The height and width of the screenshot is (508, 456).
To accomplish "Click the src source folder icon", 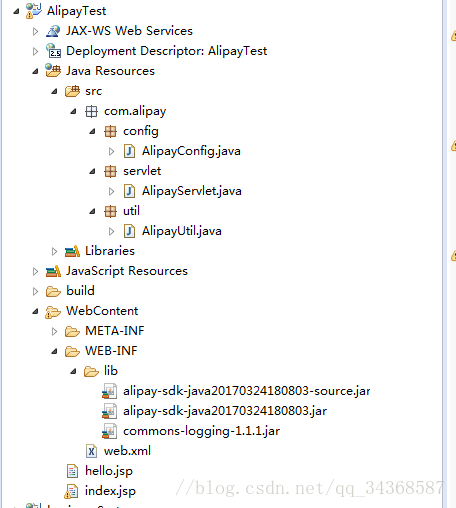I will pyautogui.click(x=72, y=91).
